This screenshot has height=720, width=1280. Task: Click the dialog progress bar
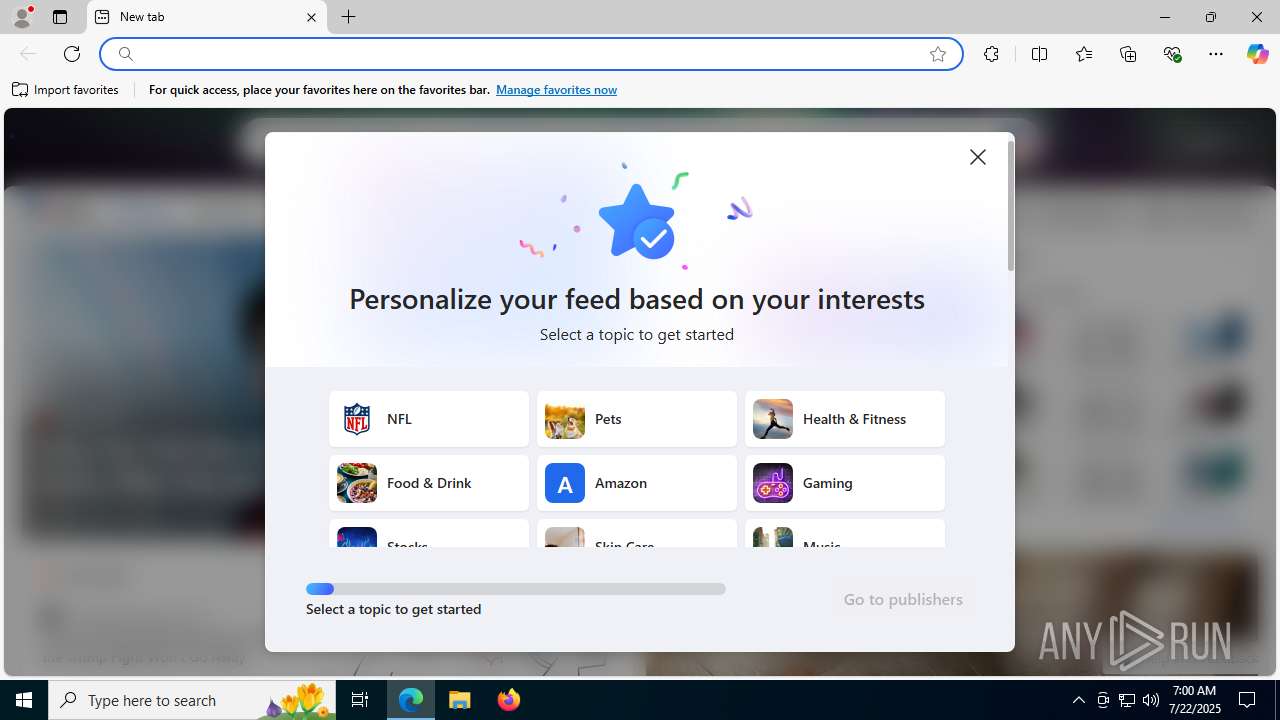(x=516, y=589)
